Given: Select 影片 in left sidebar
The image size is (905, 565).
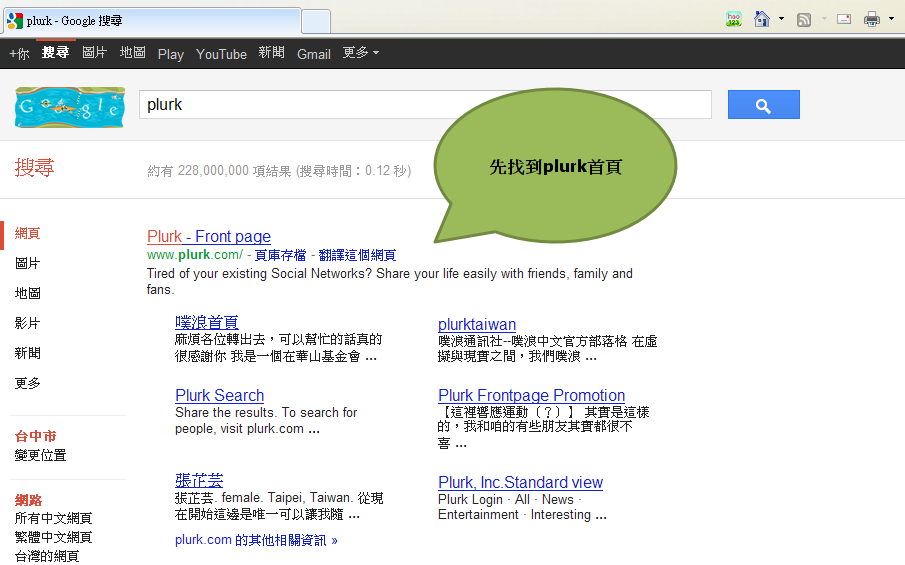Looking at the screenshot, I should tap(28, 324).
